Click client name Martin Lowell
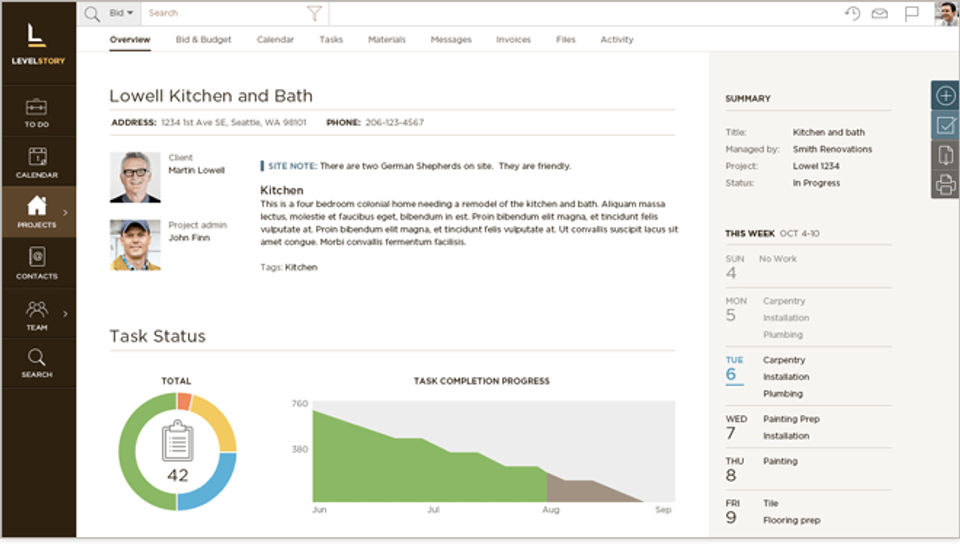960x547 pixels. pos(196,170)
